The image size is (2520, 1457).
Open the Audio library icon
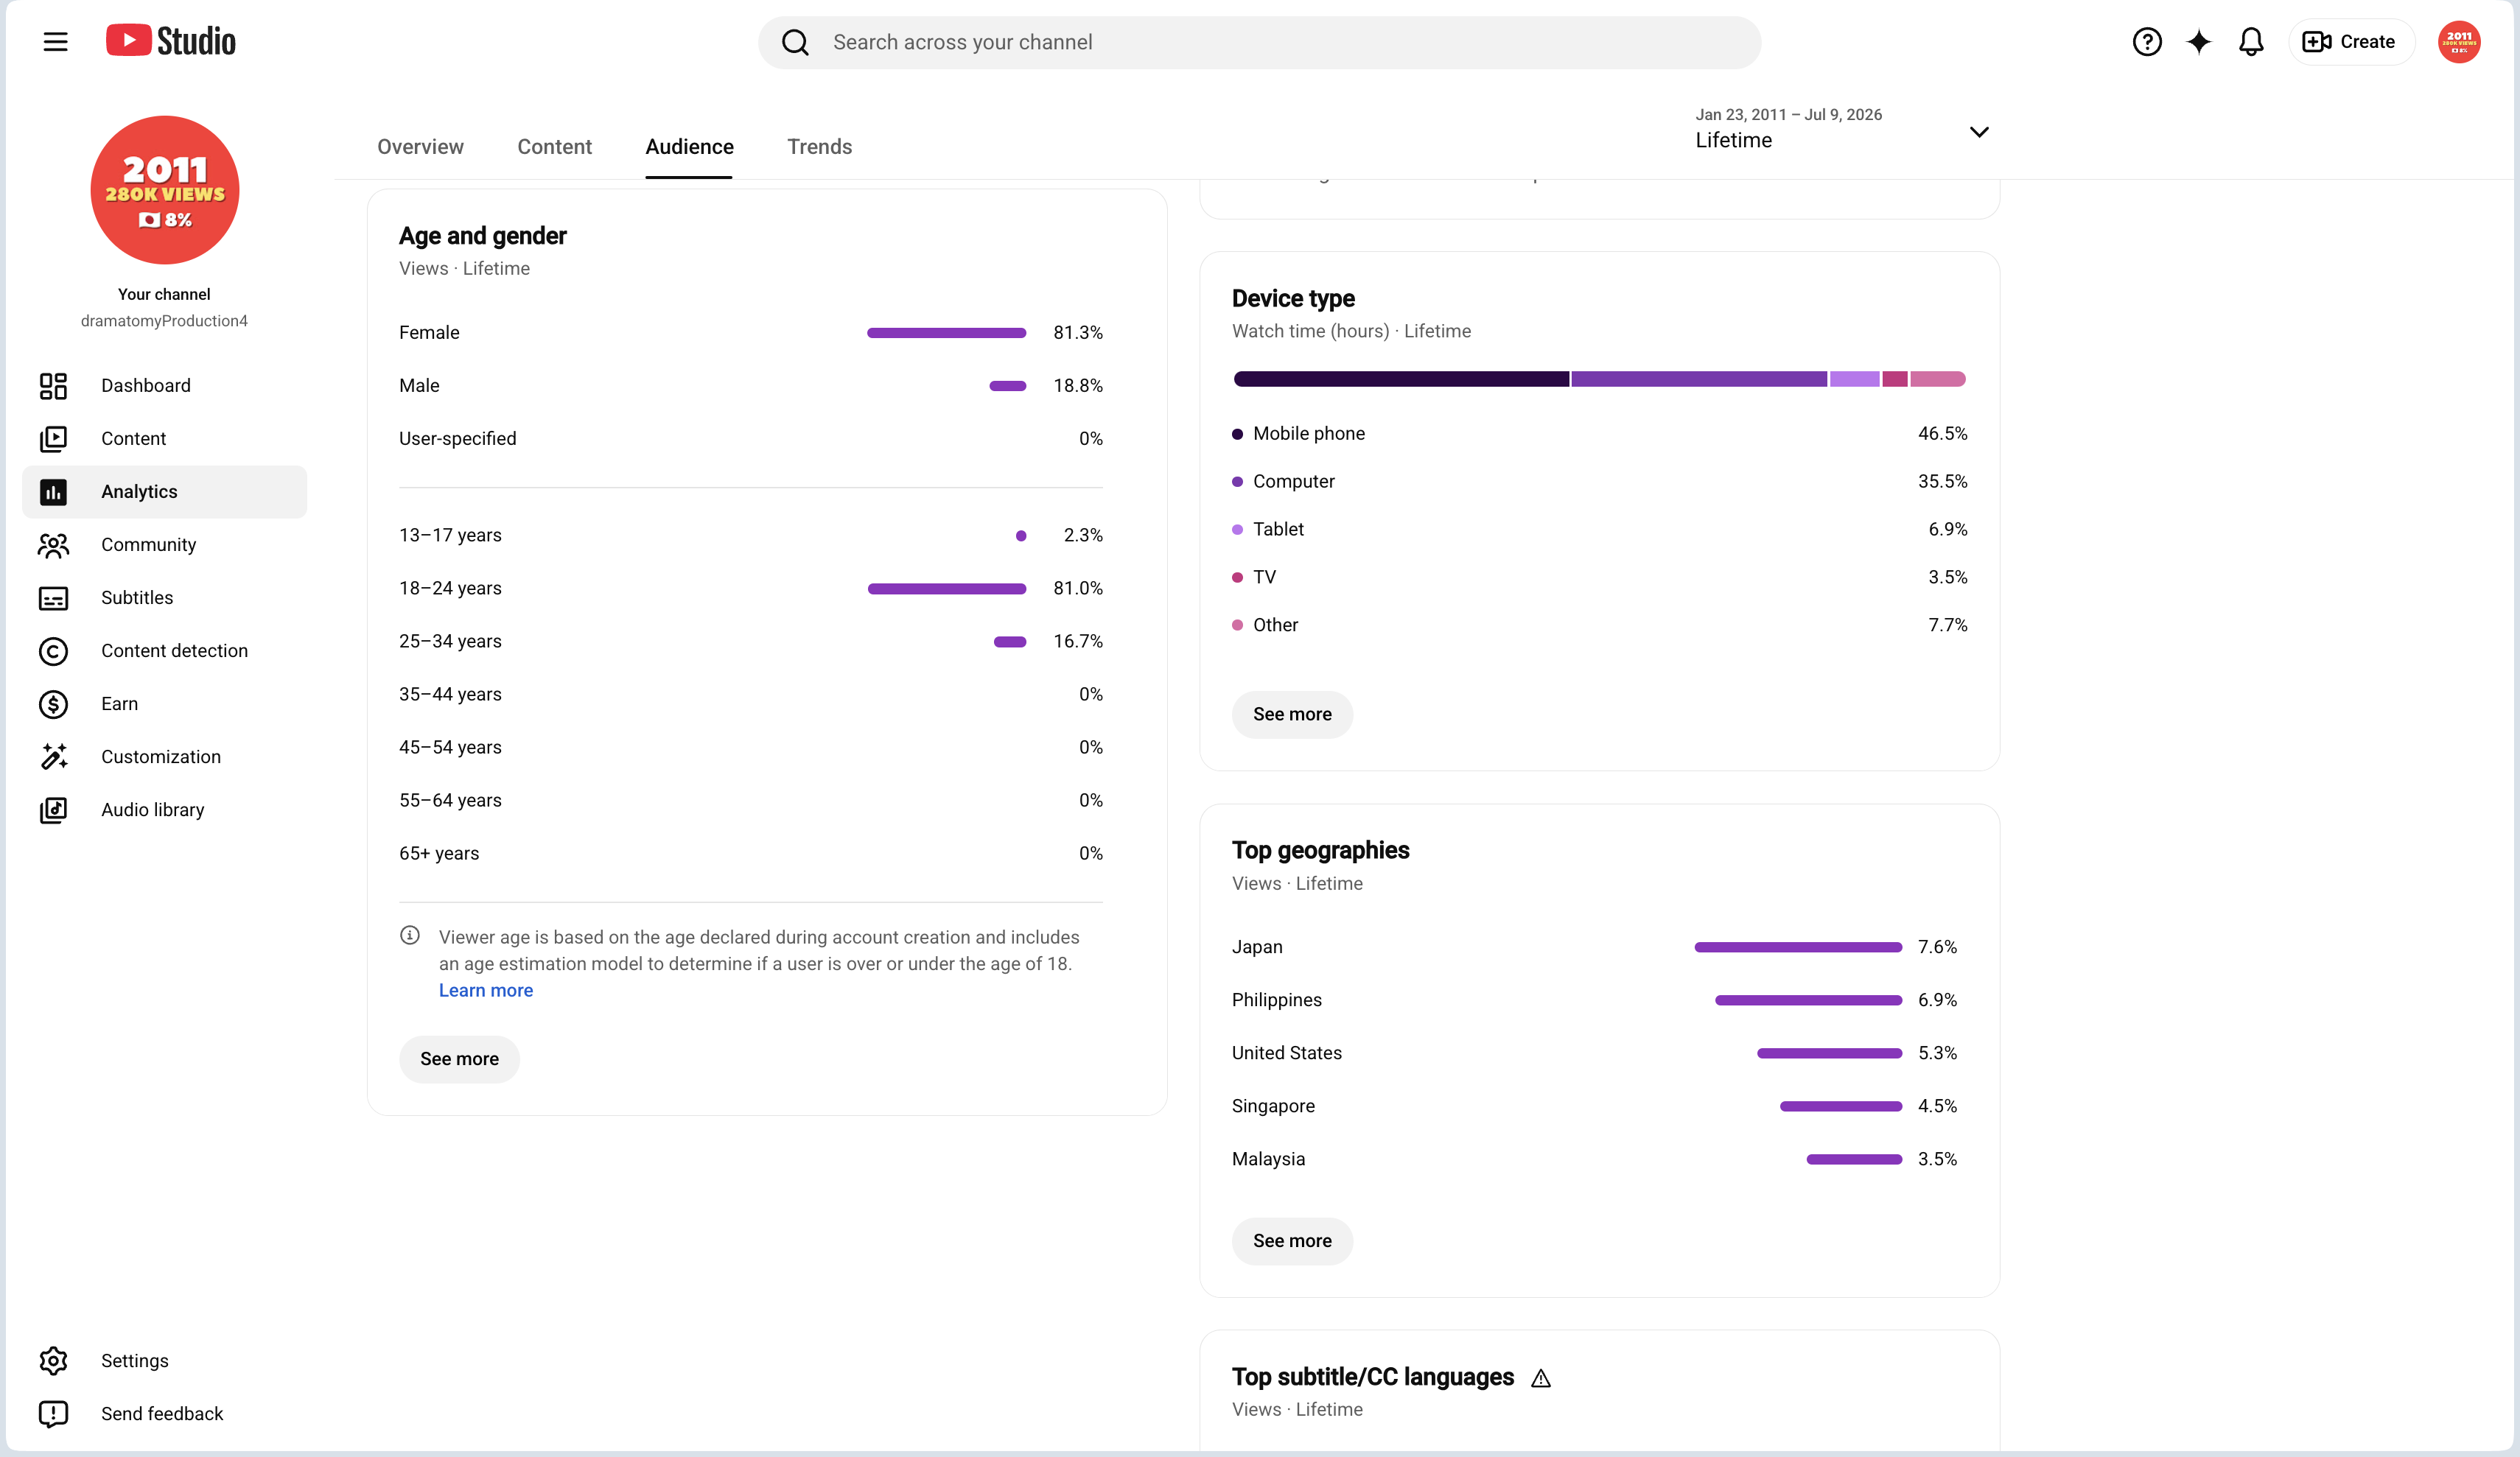53,810
